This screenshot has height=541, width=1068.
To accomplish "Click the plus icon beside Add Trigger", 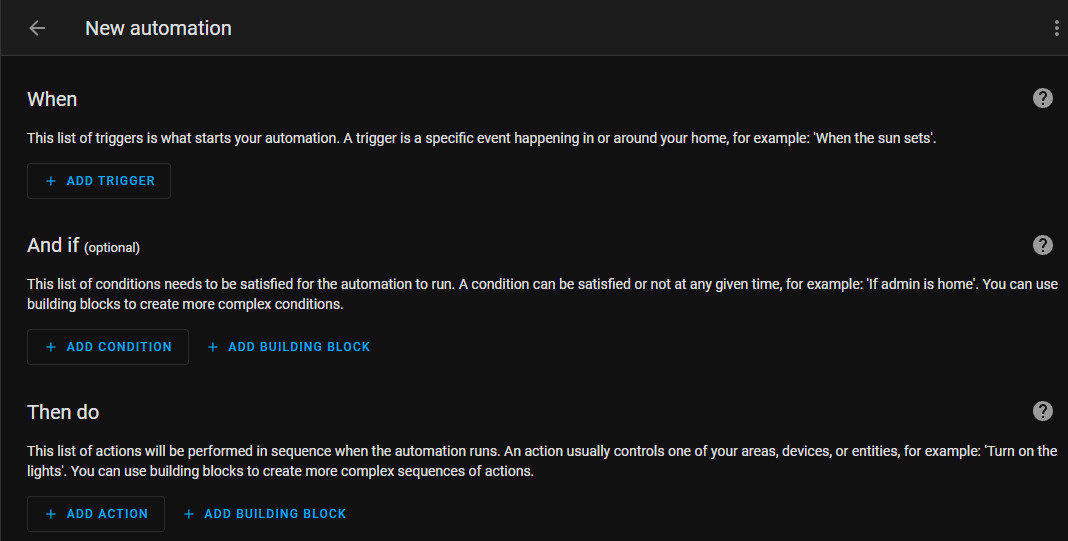I will tap(51, 181).
